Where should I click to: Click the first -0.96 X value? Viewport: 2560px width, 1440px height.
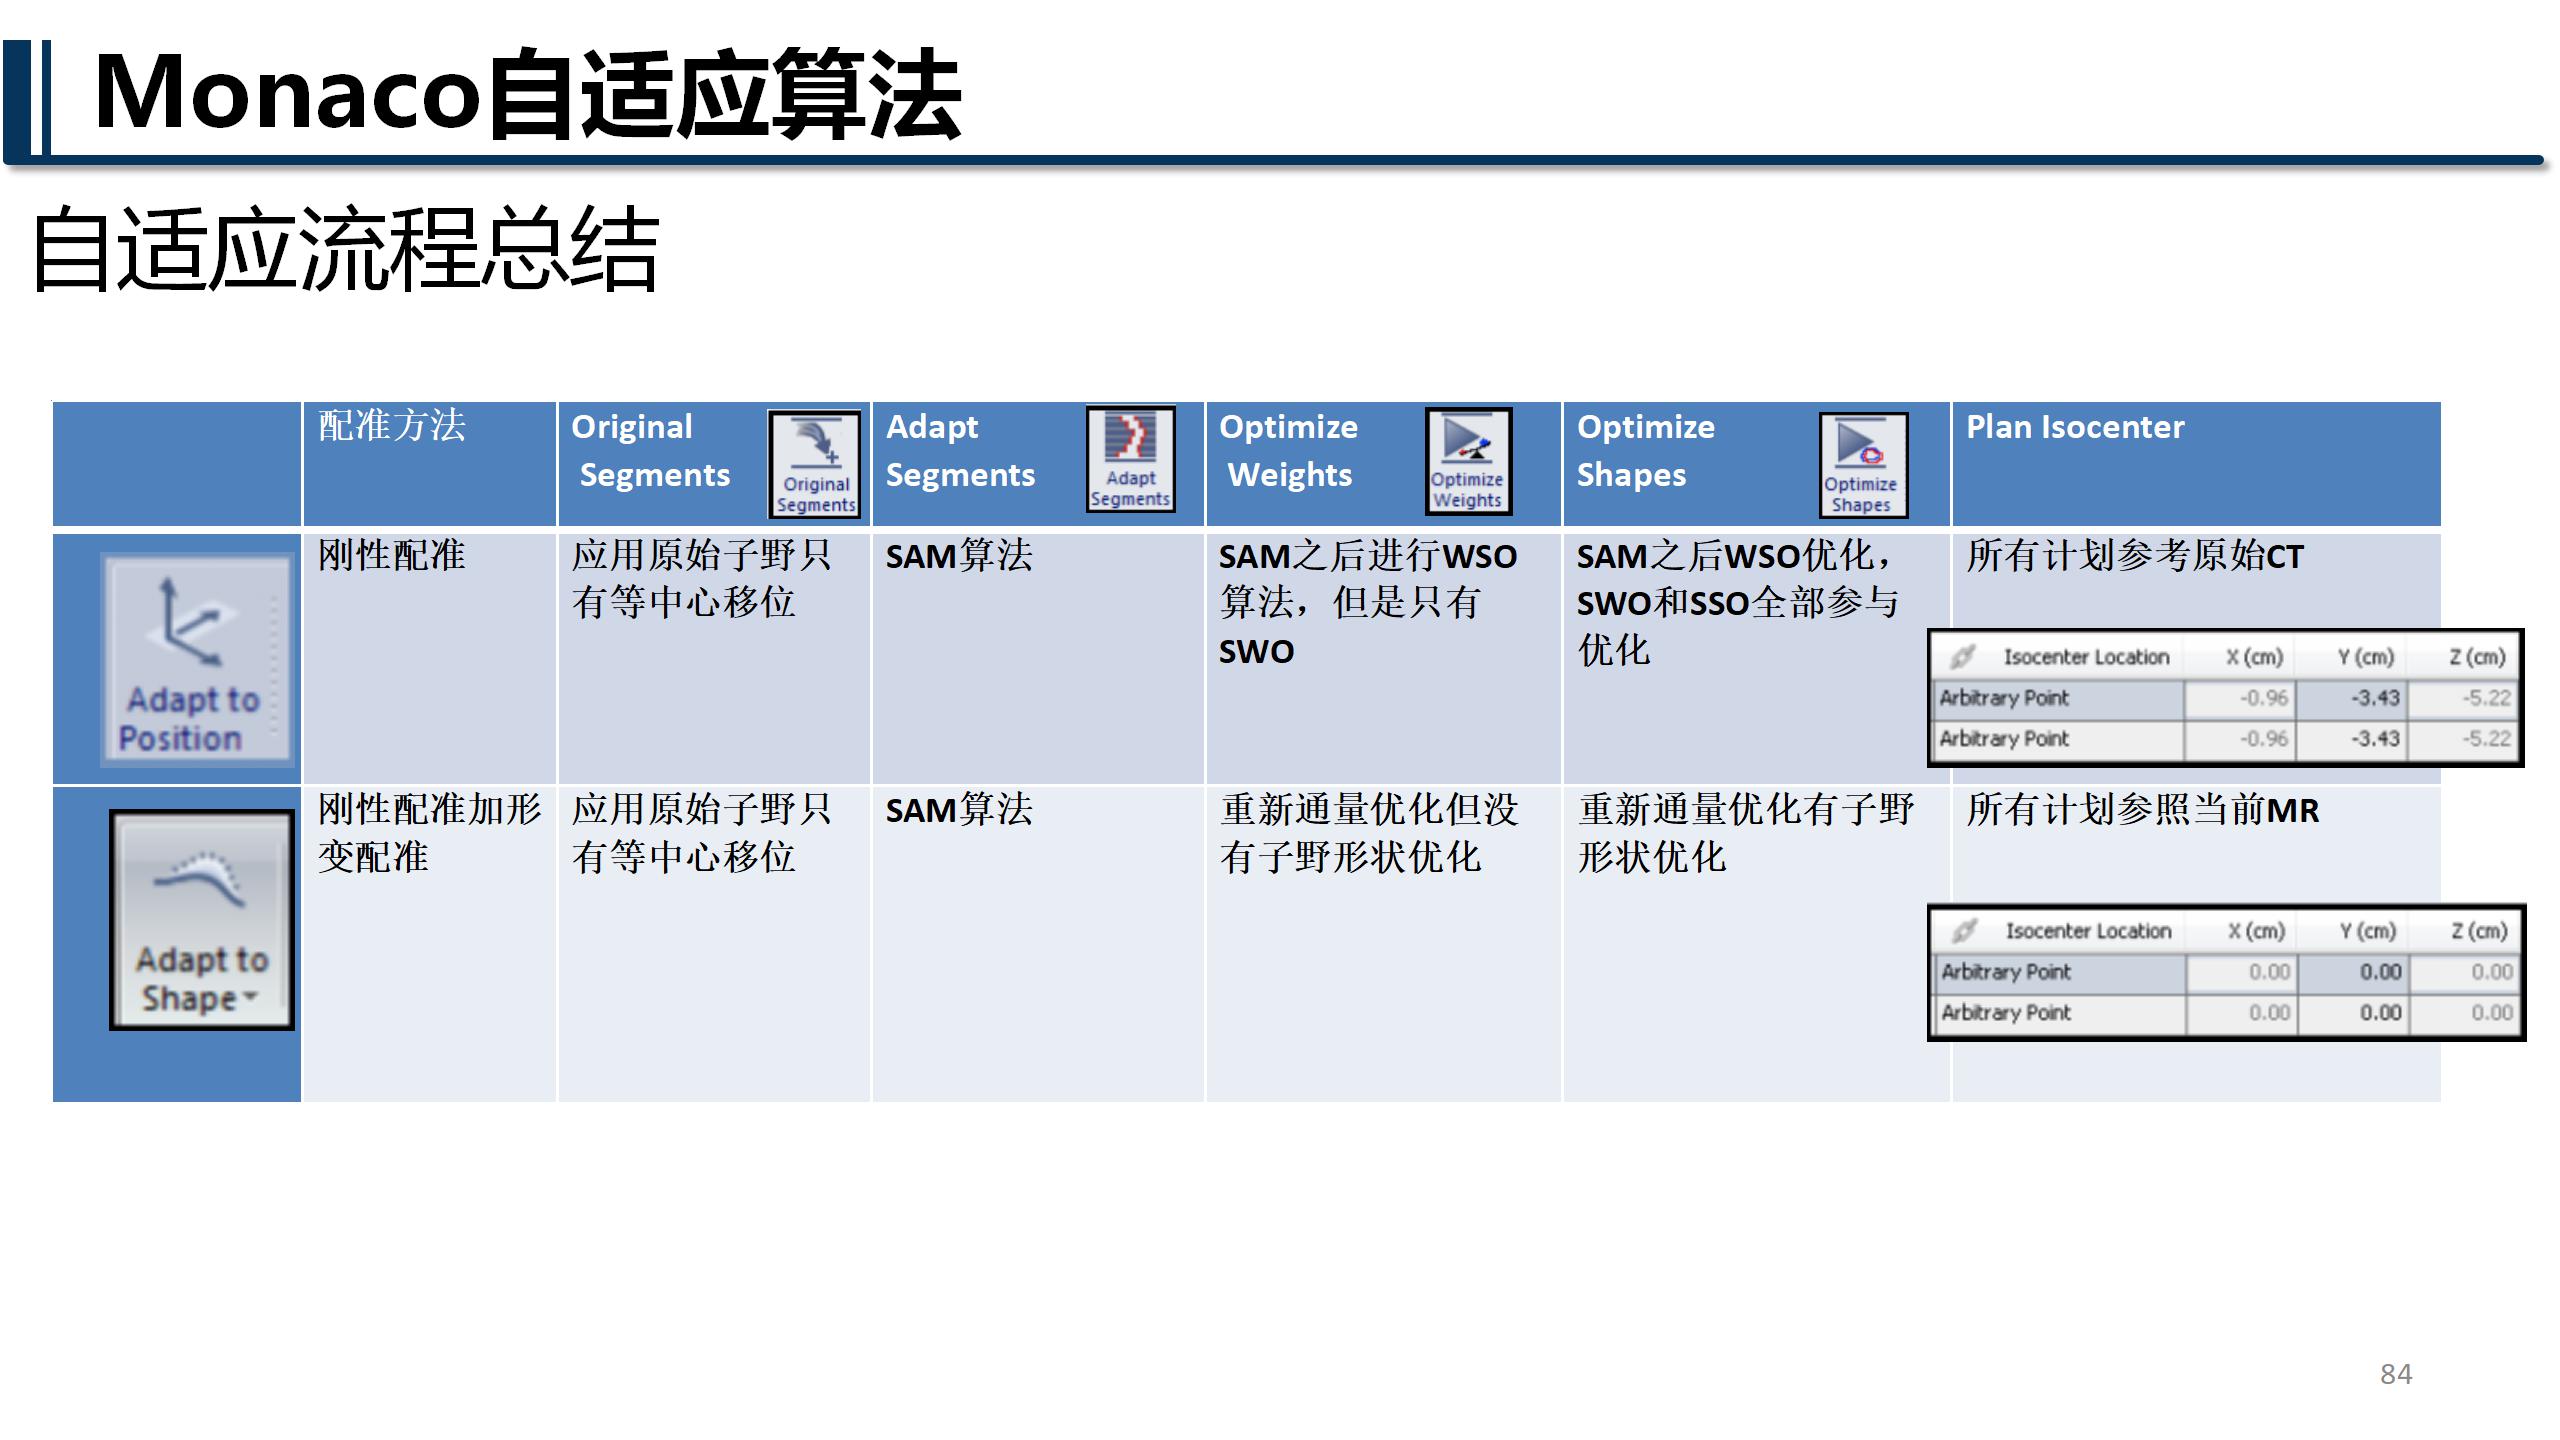tap(2264, 698)
